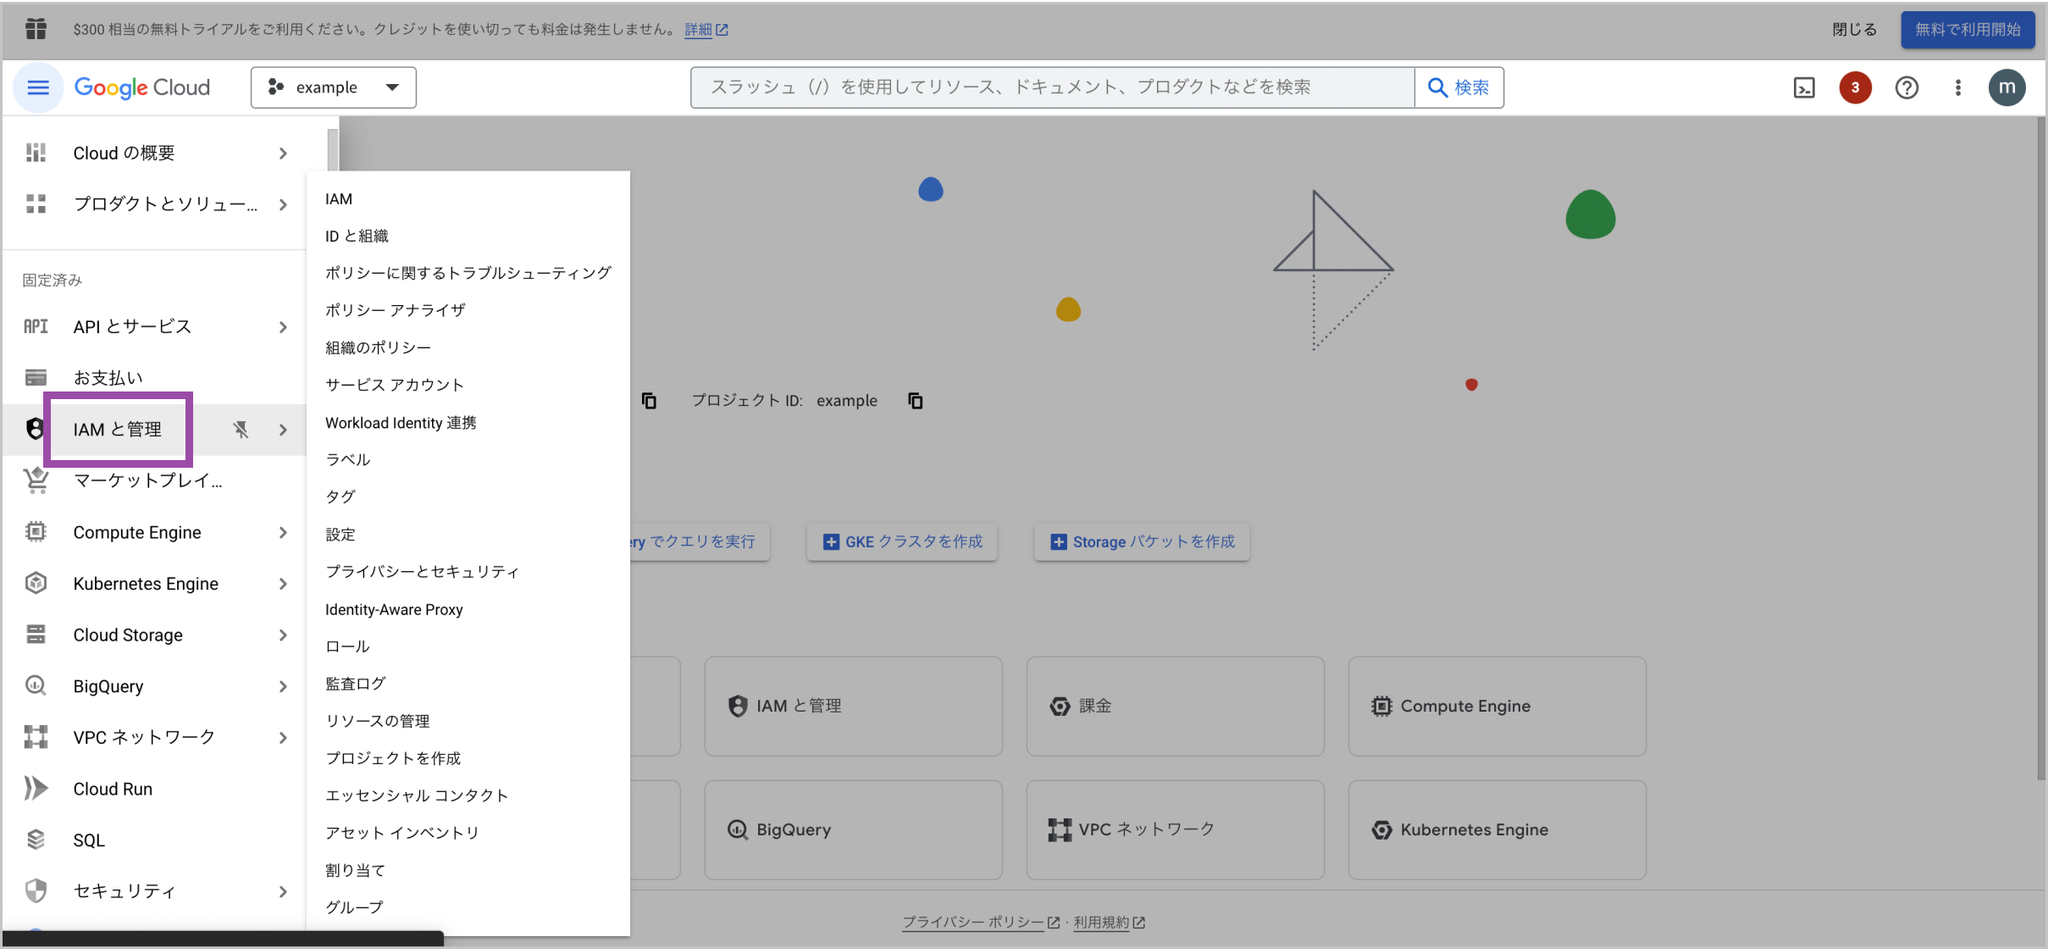The height and width of the screenshot is (949, 2048).
Task: Click Storage バケットを作成 button
Action: [x=1142, y=542]
